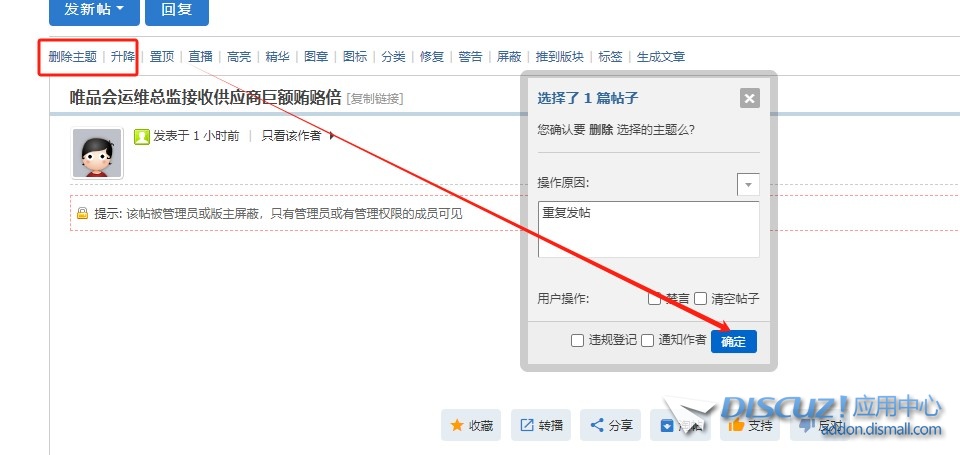Click the author avatar thumbnail

tap(97, 153)
